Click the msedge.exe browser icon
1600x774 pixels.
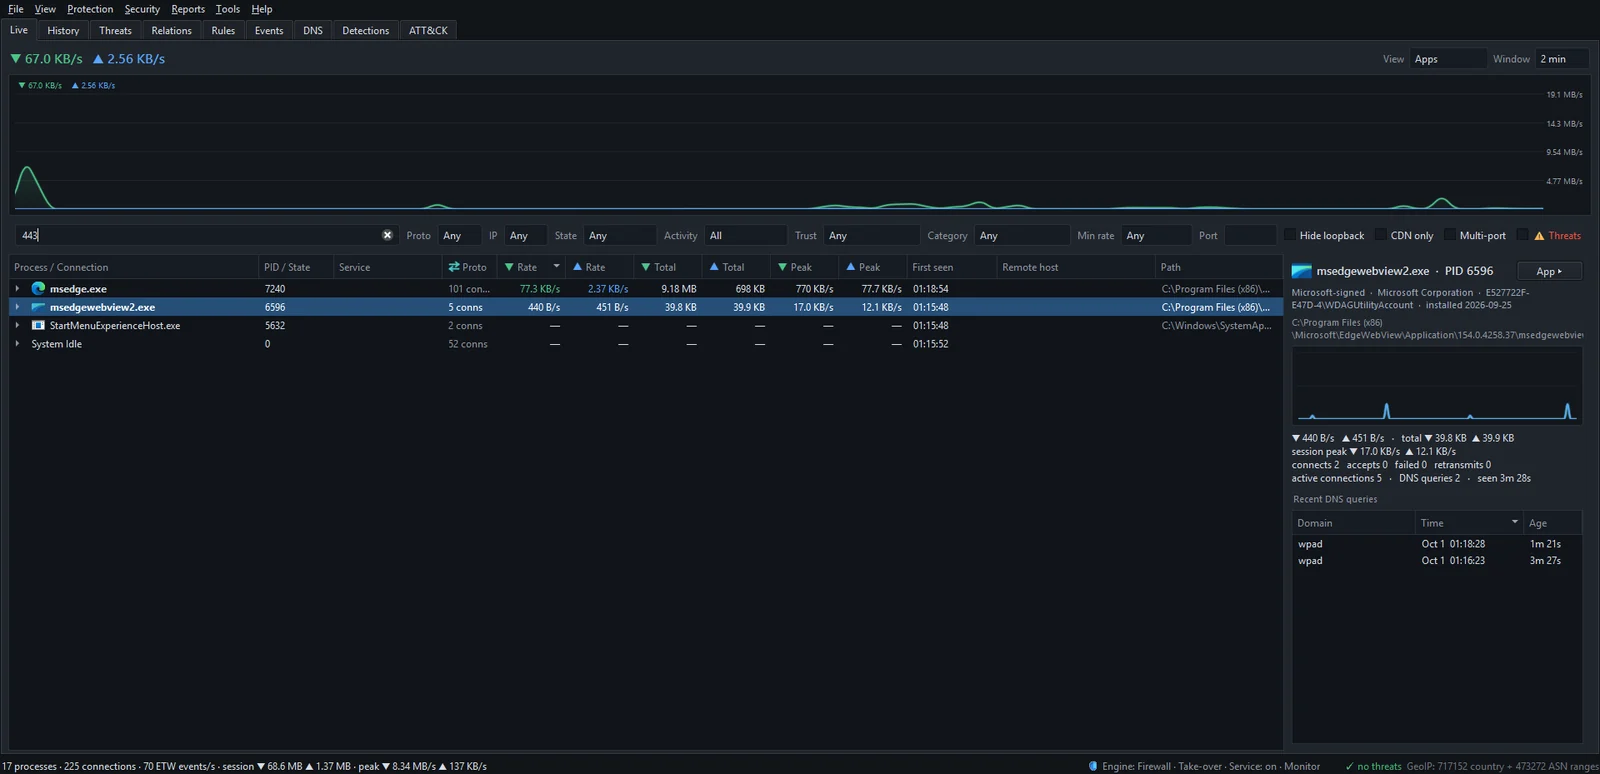(38, 288)
